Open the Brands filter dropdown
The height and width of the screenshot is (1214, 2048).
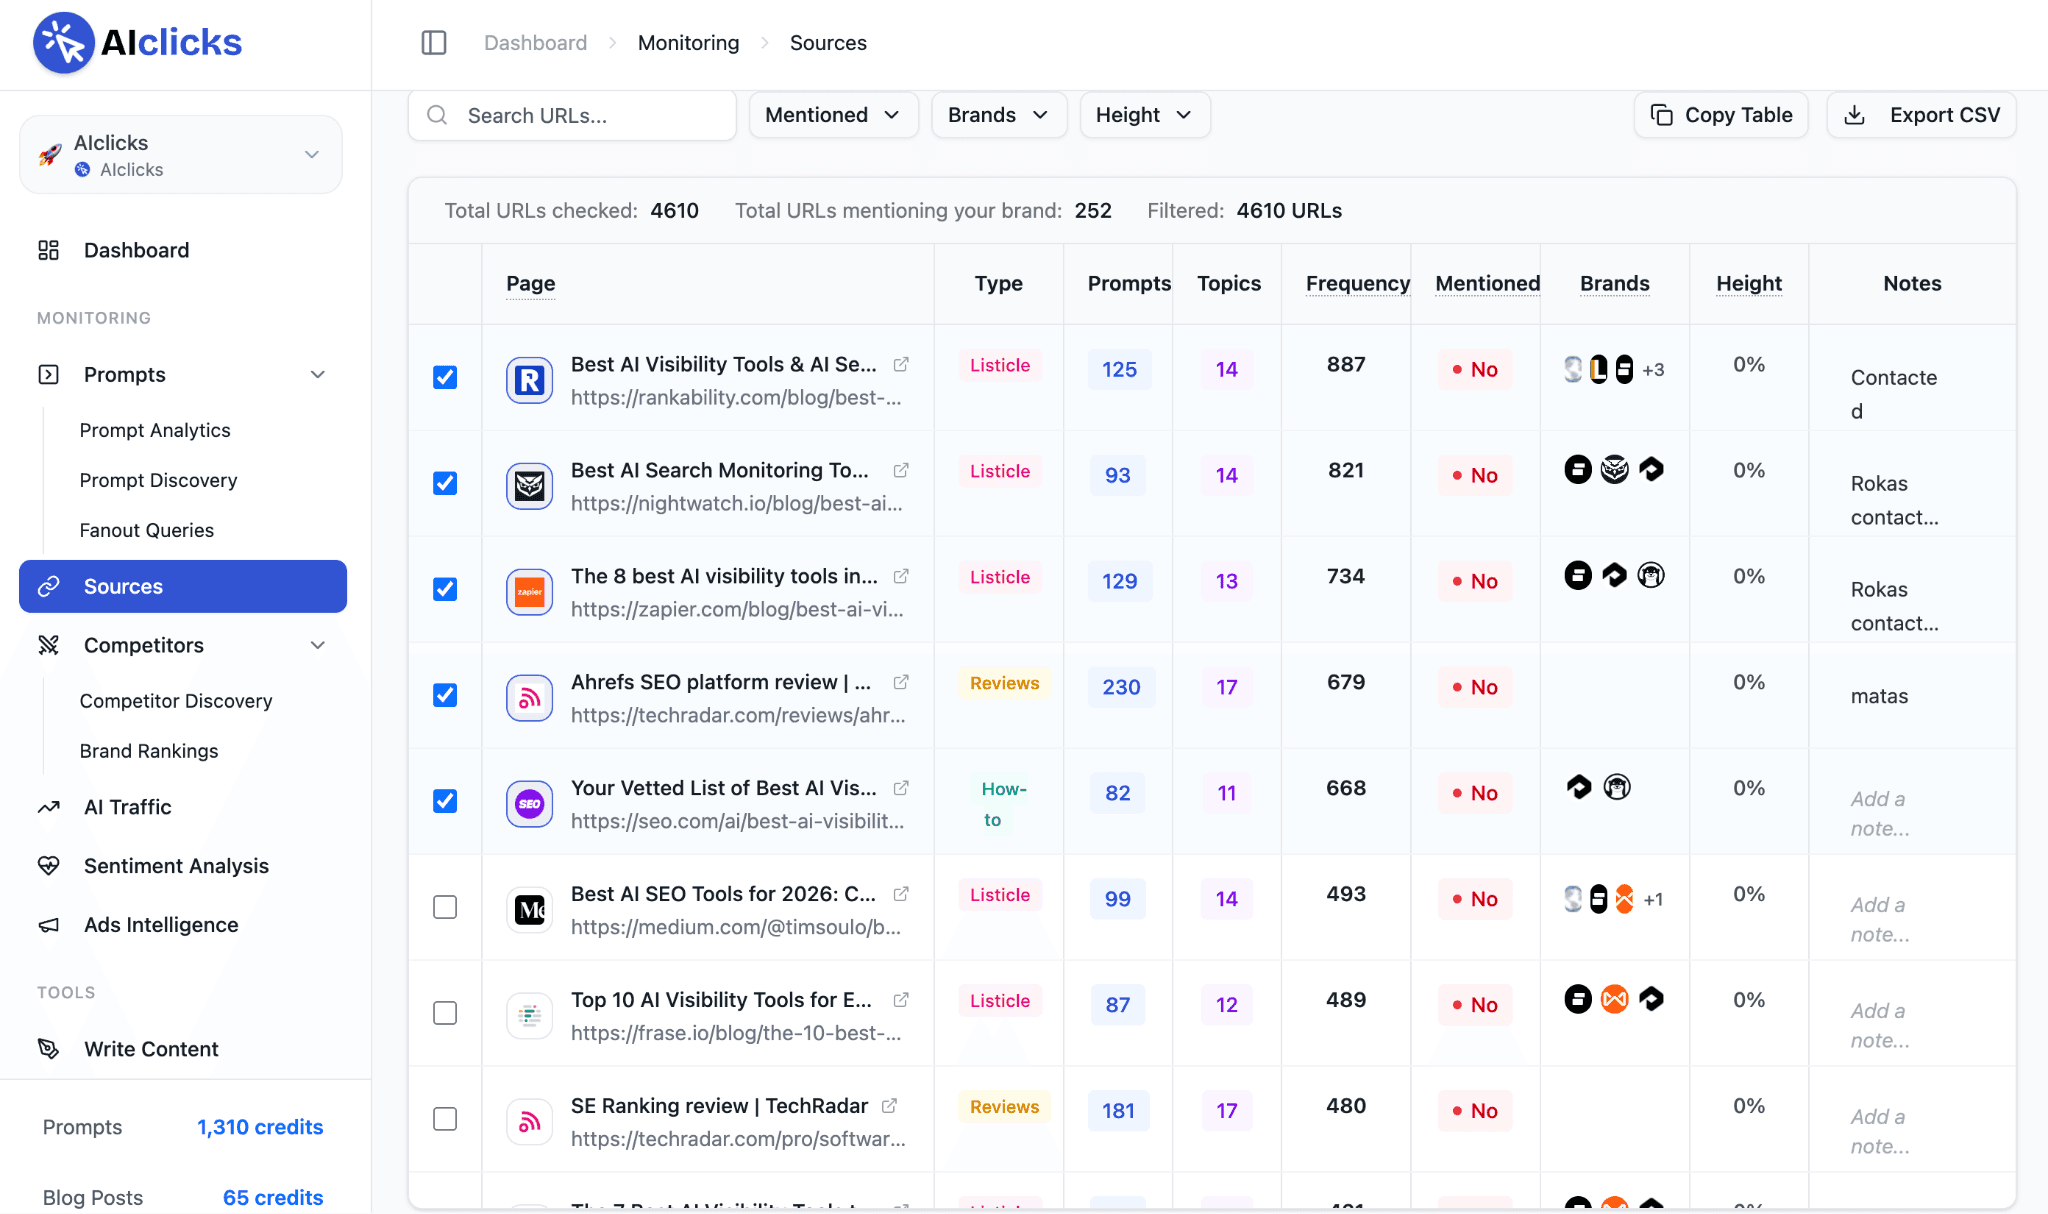coord(999,115)
